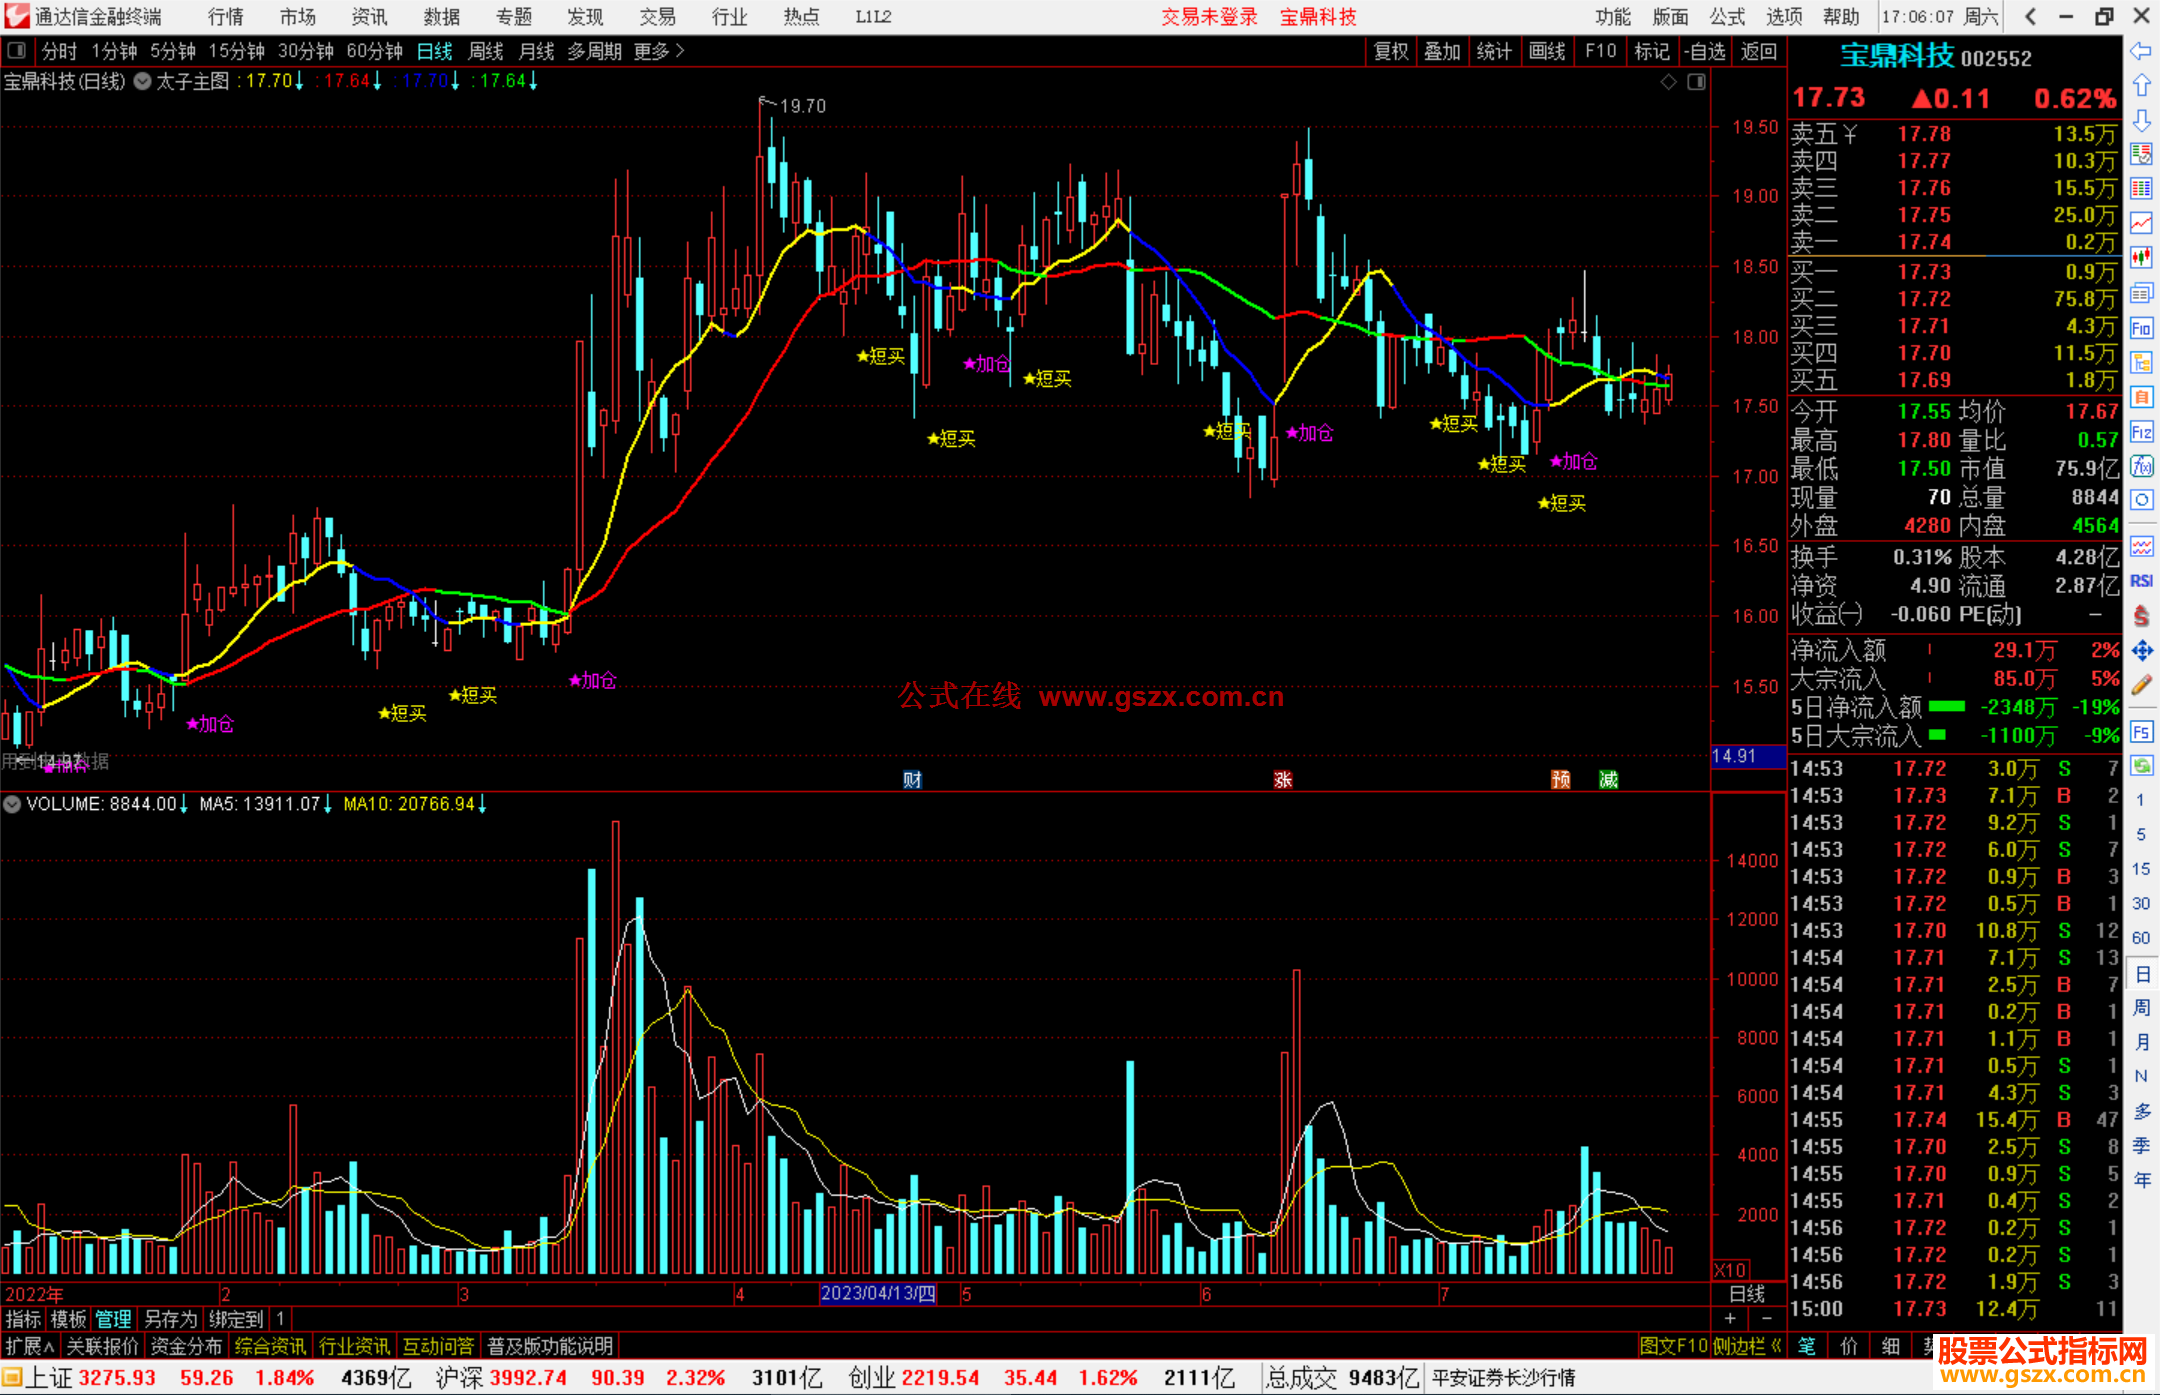Click the four-way move arrows icon
Viewport: 2160px width, 1395px height.
pos(2141,651)
